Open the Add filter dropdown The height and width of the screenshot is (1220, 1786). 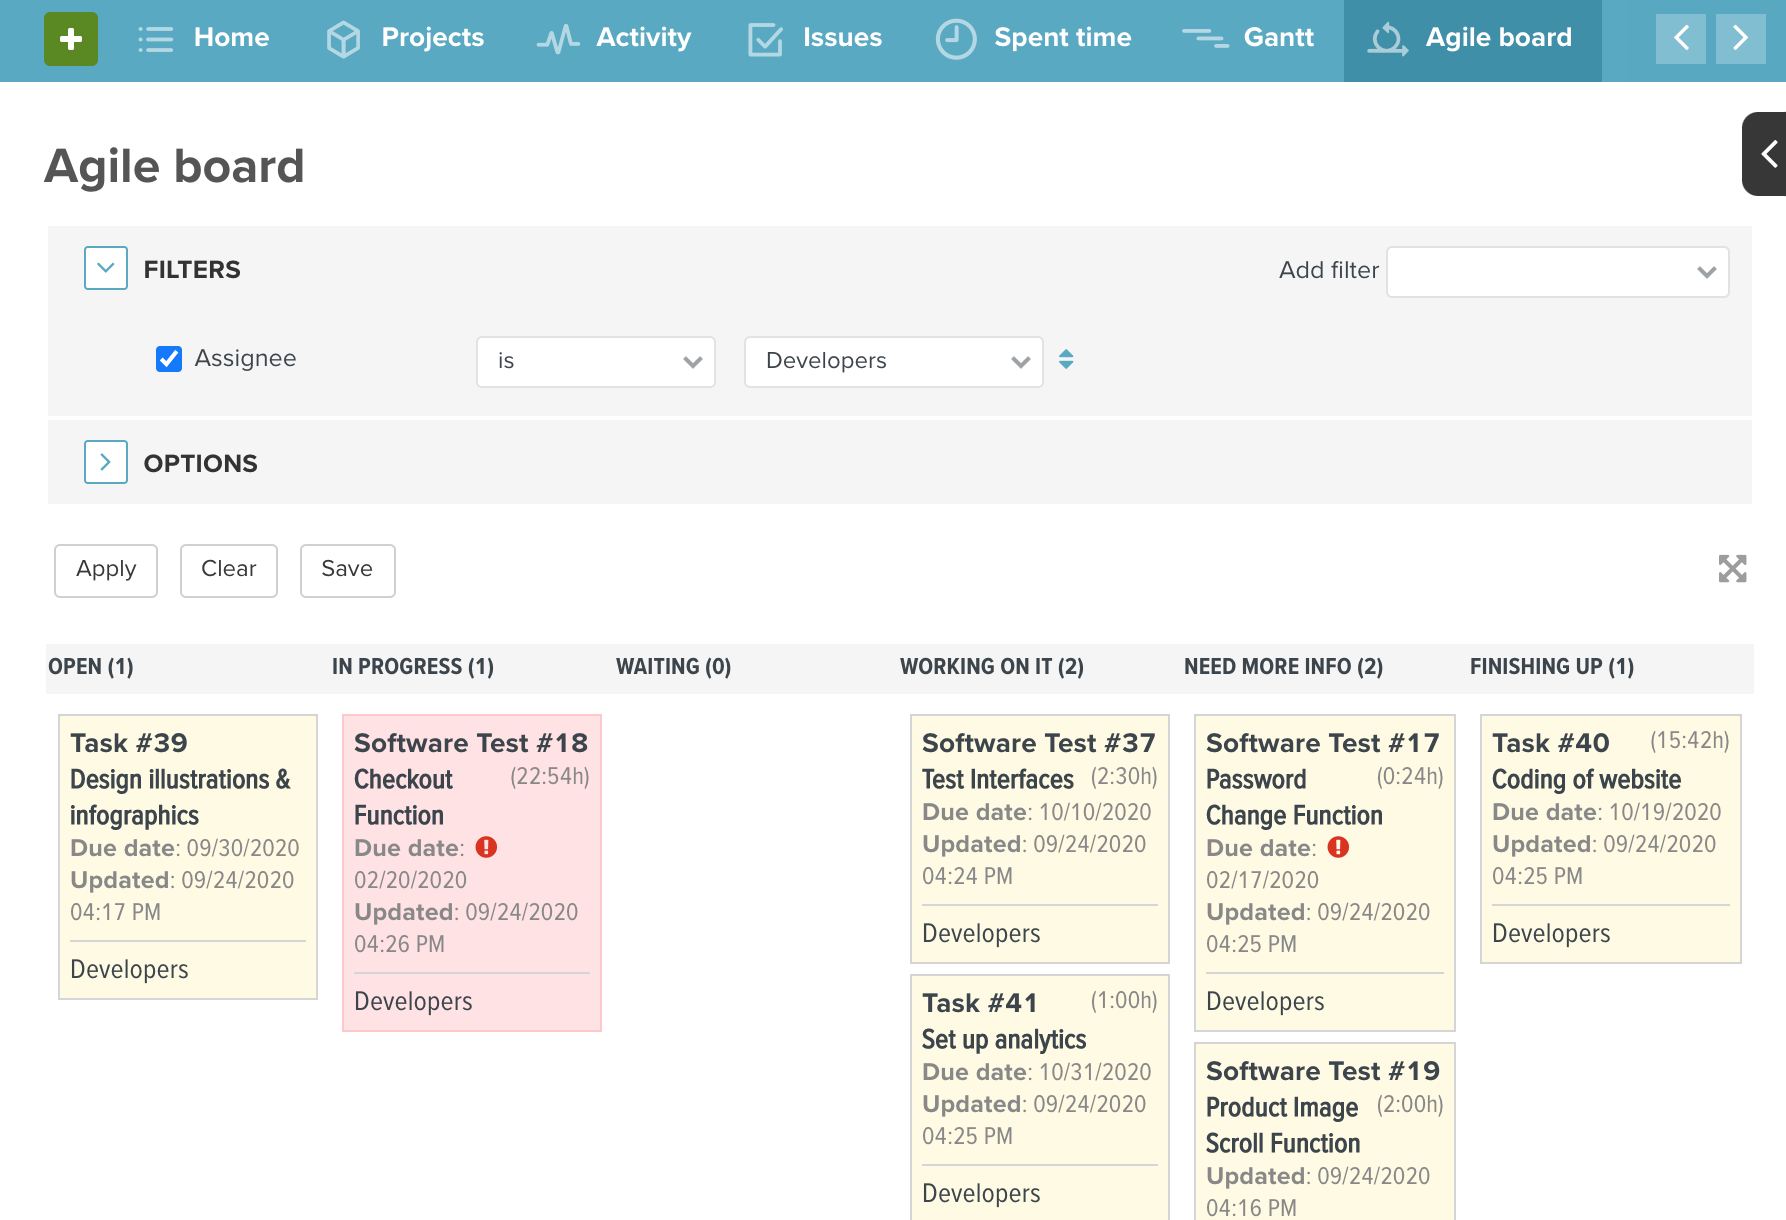(1557, 272)
